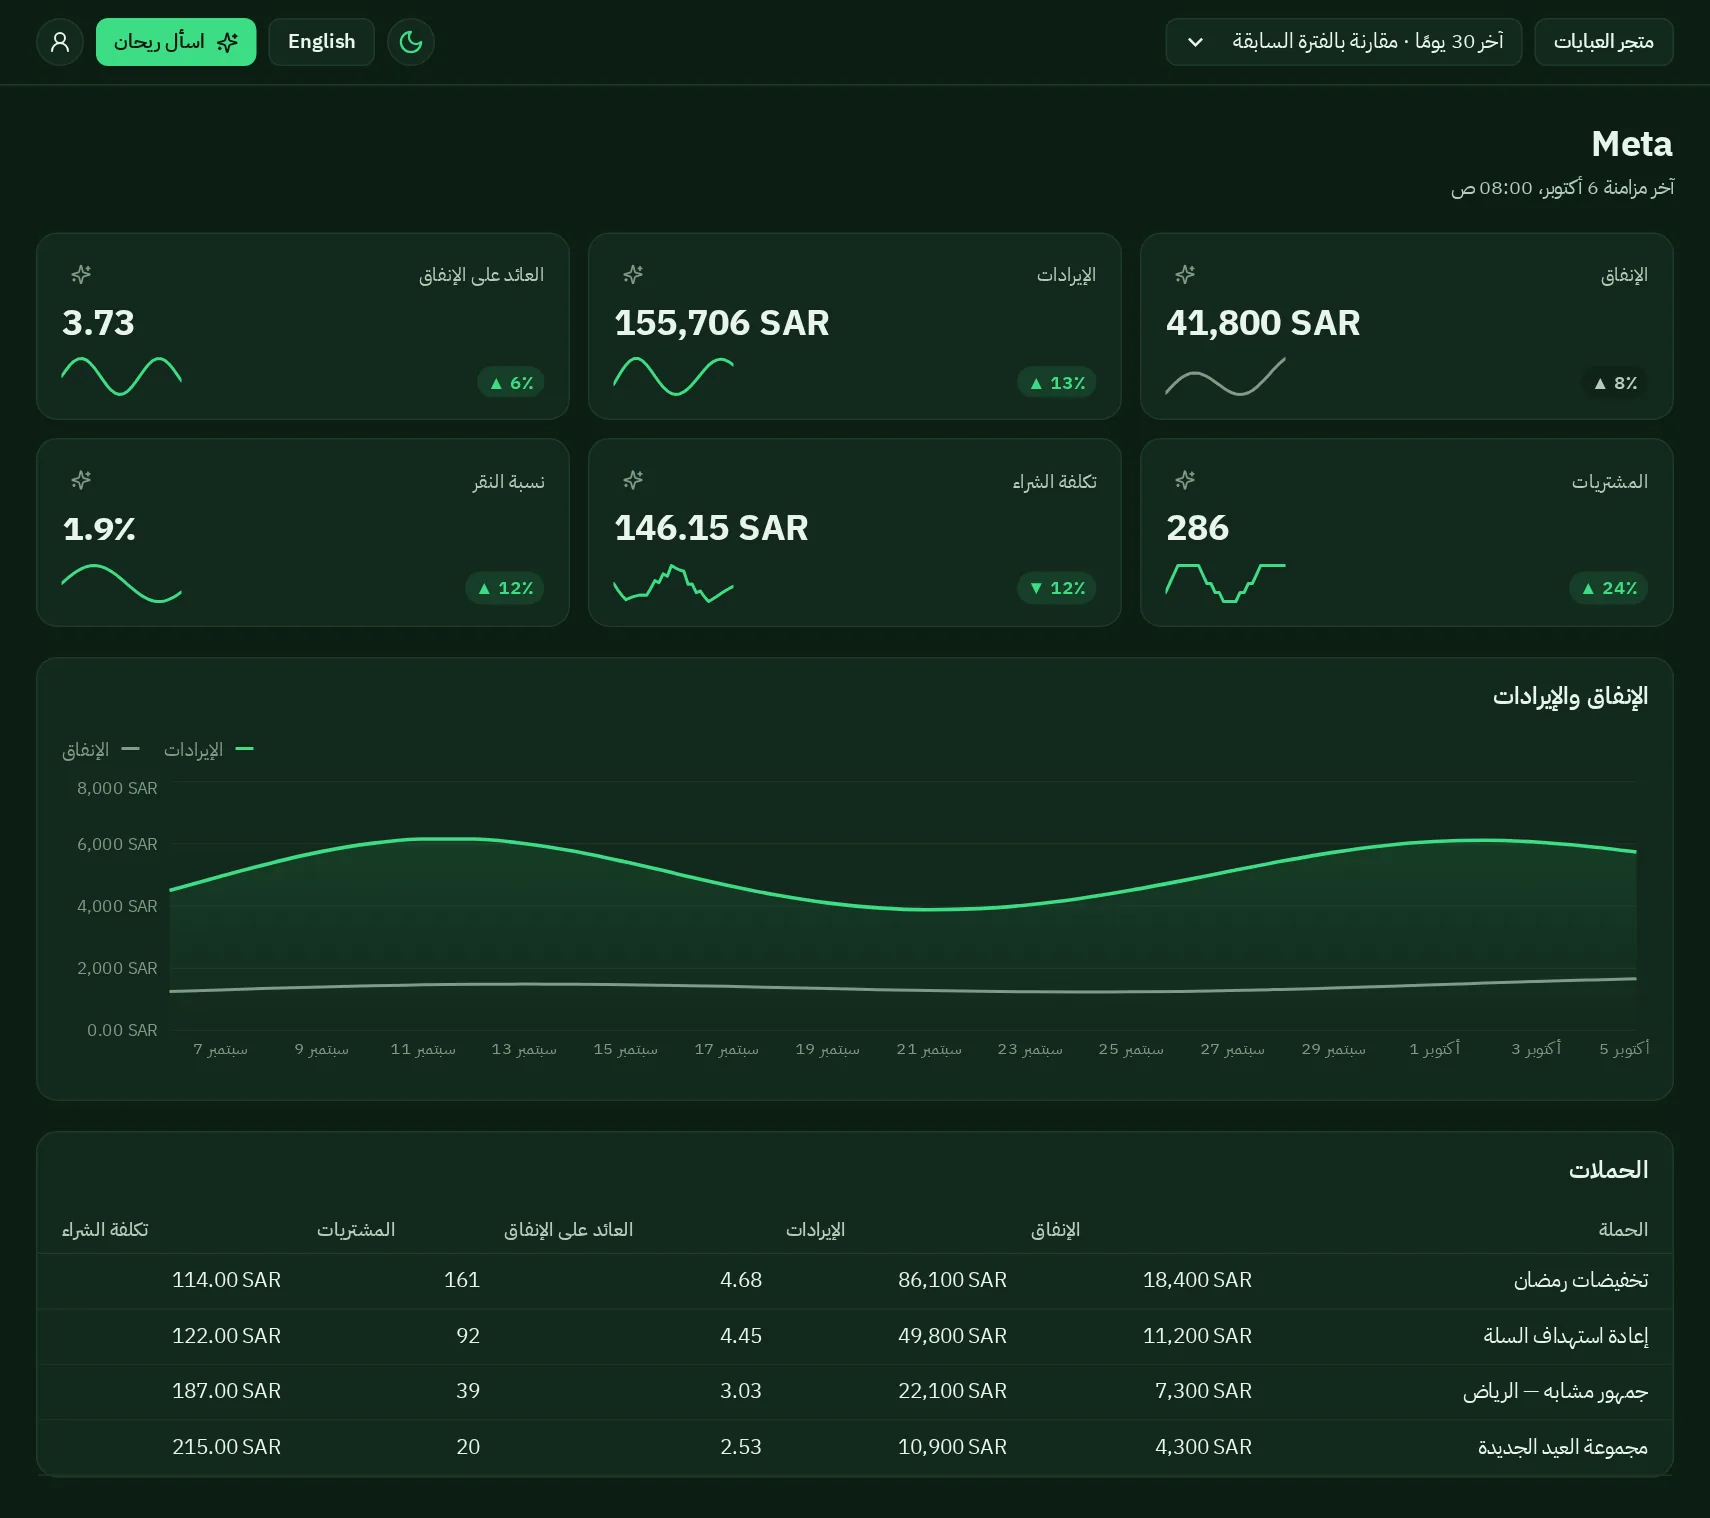The width and height of the screenshot is (1710, 1518).
Task: Click the 12% up badge on نسبة النقر
Action: [x=505, y=588]
